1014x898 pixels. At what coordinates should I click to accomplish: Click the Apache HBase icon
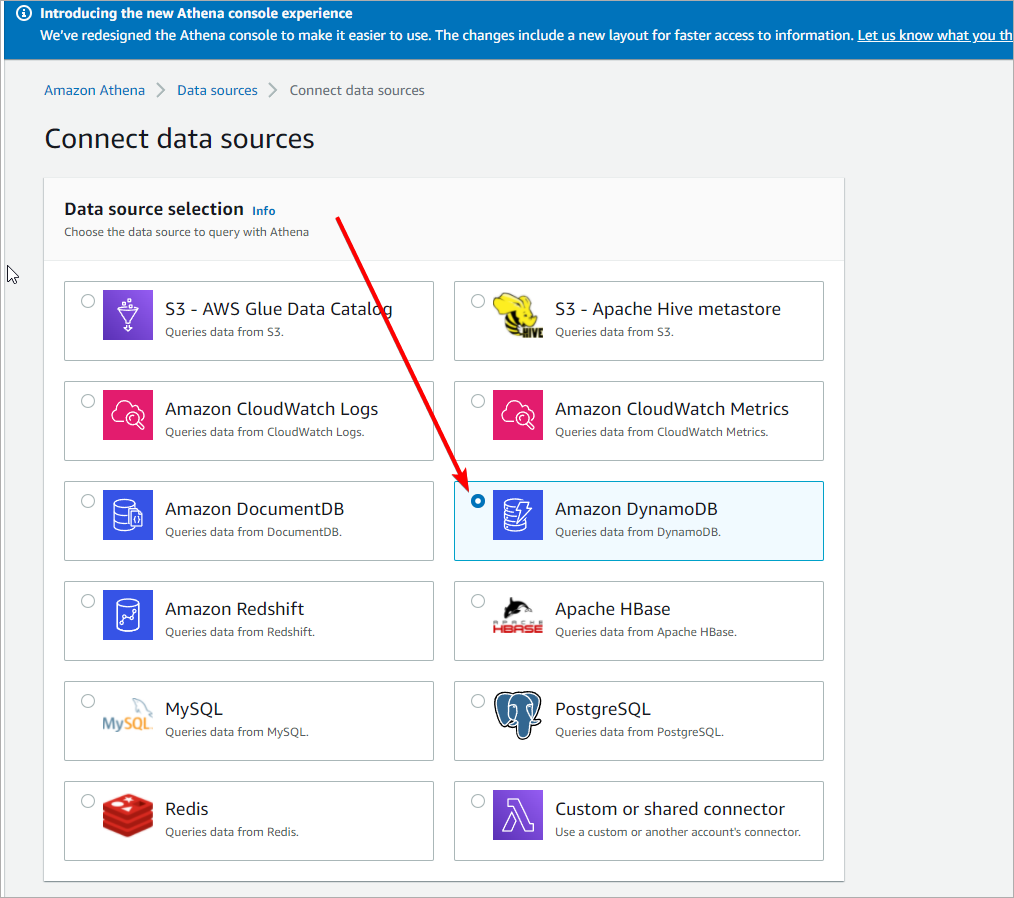[x=517, y=614]
